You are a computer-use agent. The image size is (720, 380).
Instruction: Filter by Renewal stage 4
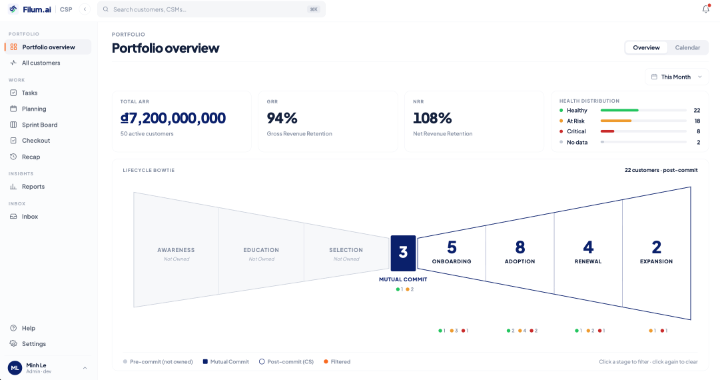[x=588, y=253]
